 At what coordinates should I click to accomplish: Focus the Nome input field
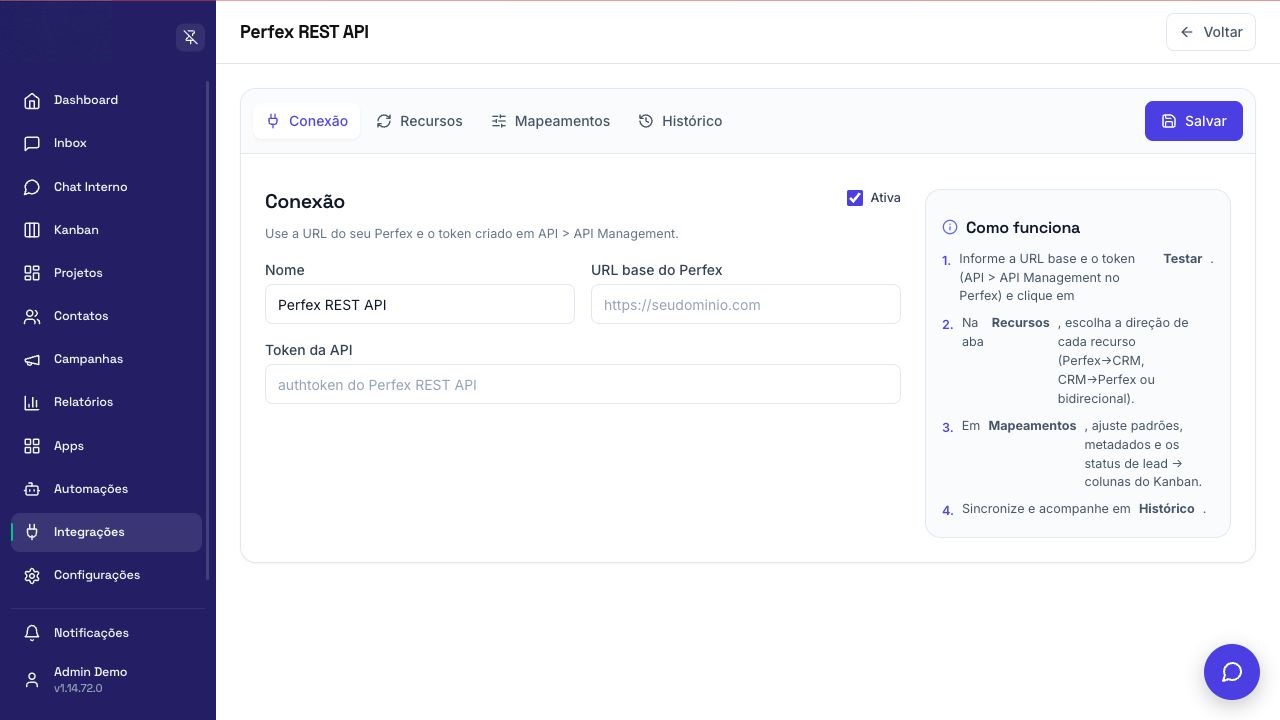pyautogui.click(x=420, y=304)
